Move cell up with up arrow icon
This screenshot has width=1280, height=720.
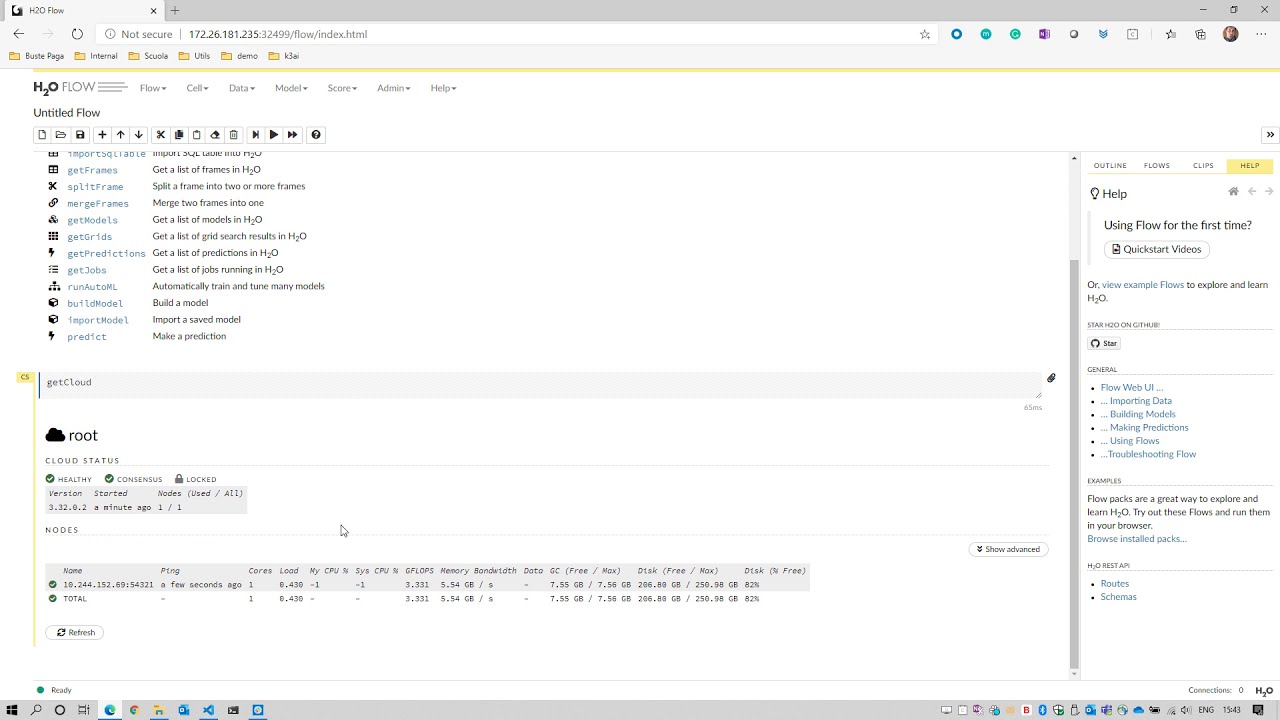click(x=120, y=135)
